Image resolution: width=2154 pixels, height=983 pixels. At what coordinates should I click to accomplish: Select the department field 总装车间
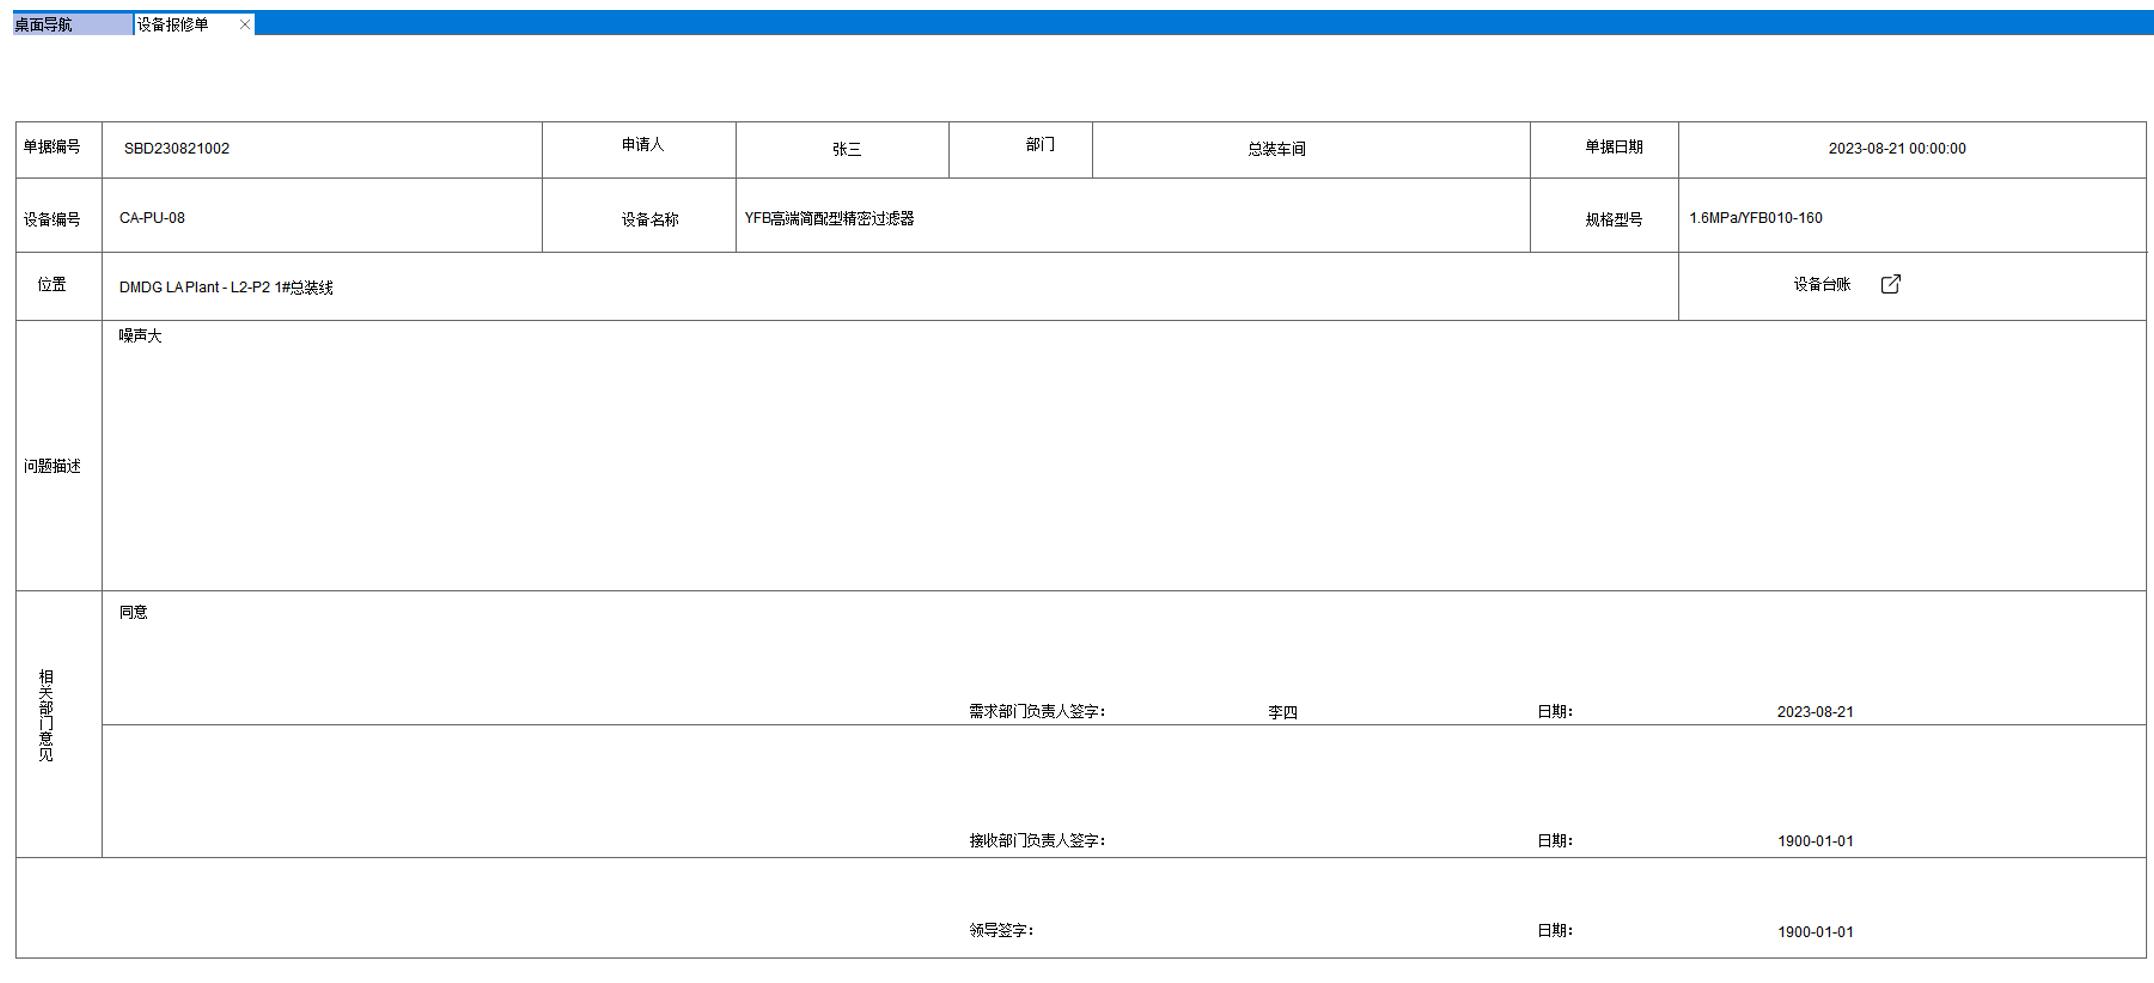pyautogui.click(x=1276, y=149)
